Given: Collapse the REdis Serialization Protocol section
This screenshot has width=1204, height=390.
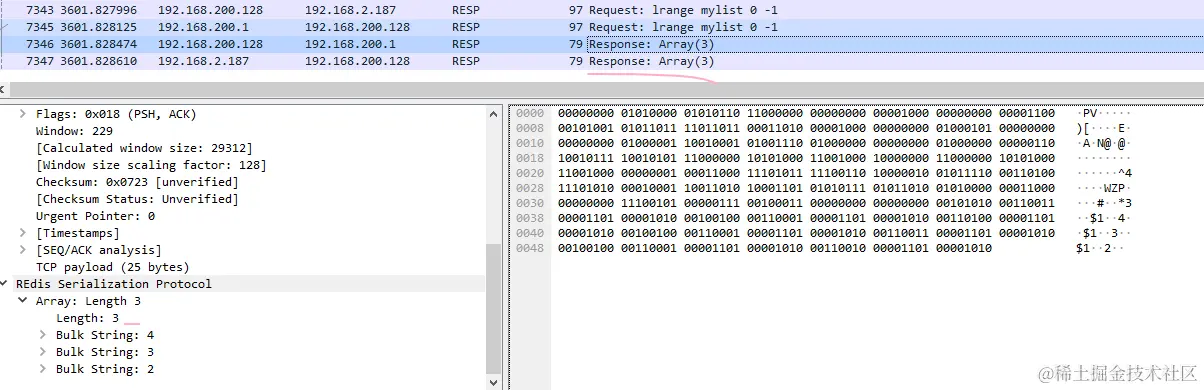Looking at the screenshot, I should (5, 284).
